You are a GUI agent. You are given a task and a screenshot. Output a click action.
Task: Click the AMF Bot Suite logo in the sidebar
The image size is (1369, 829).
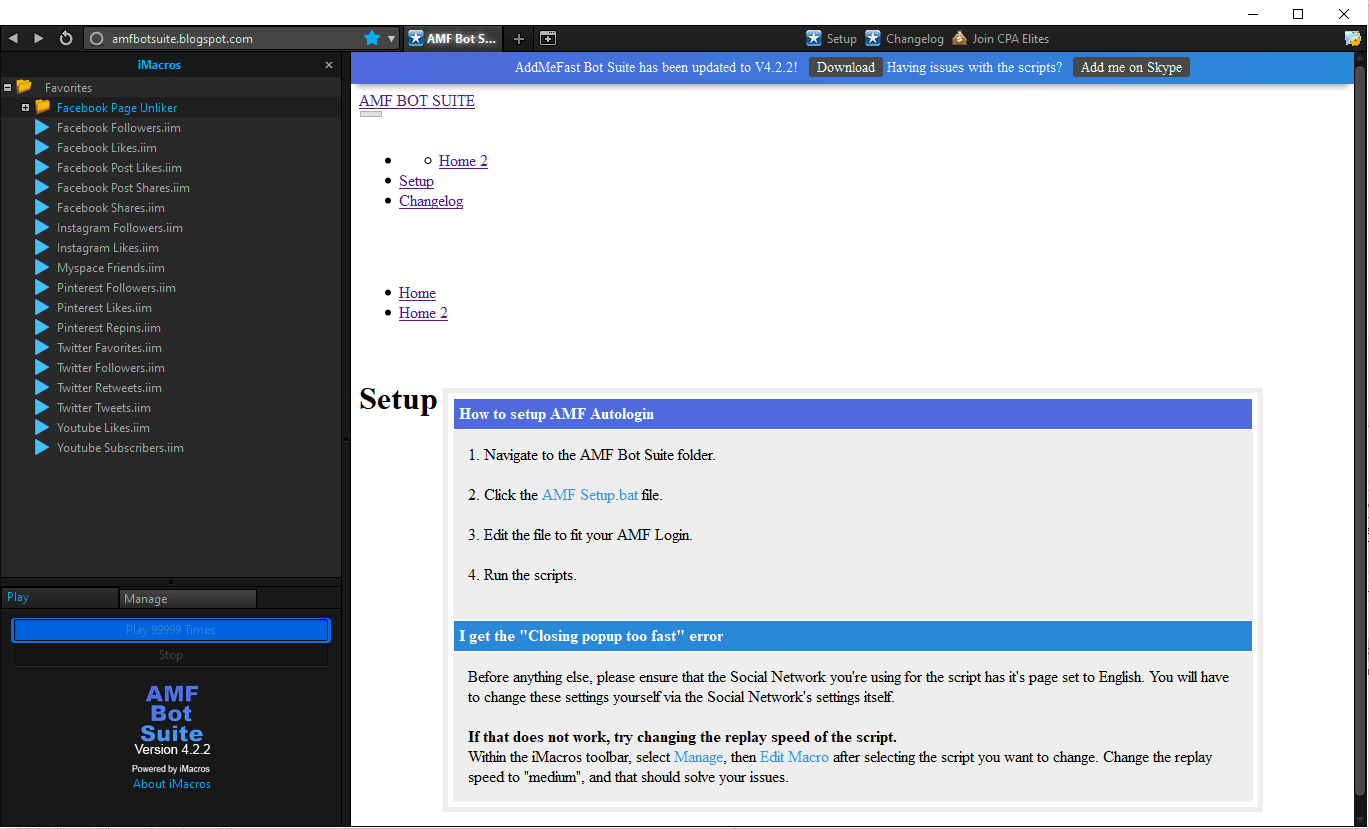(171, 713)
